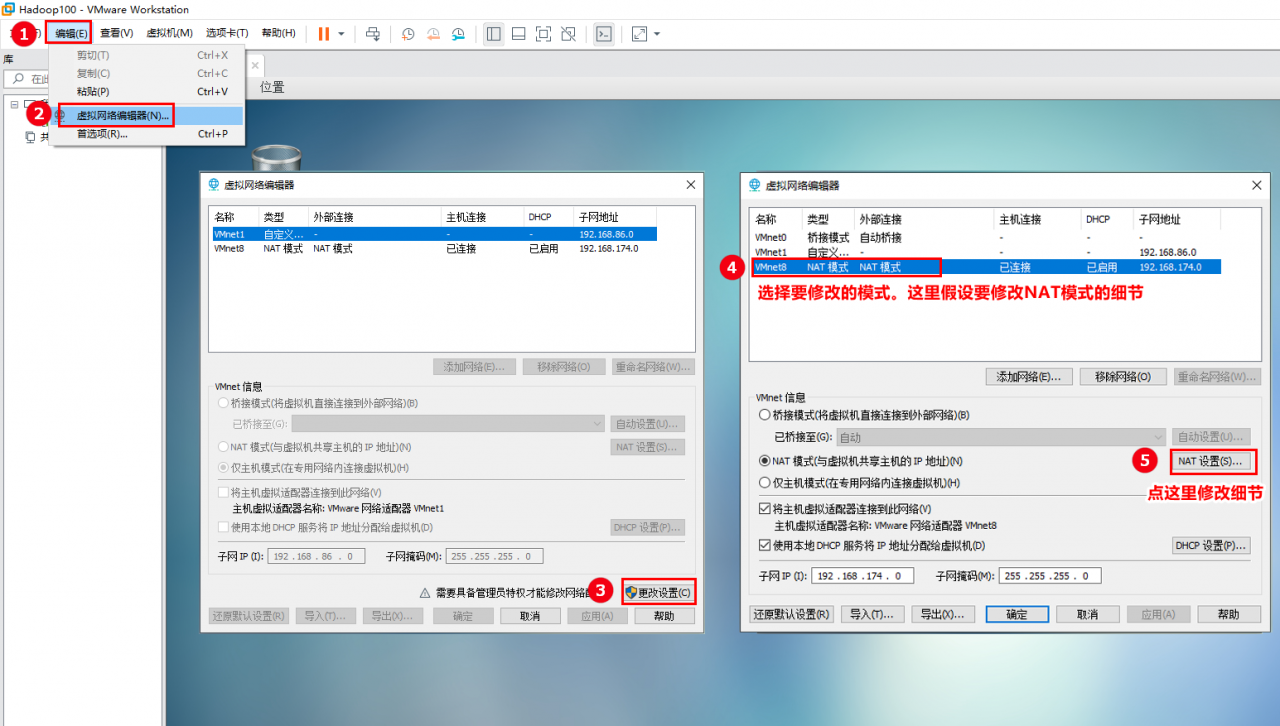Click the VMware Workstation title bar icon
The image size is (1280, 726).
[9, 9]
